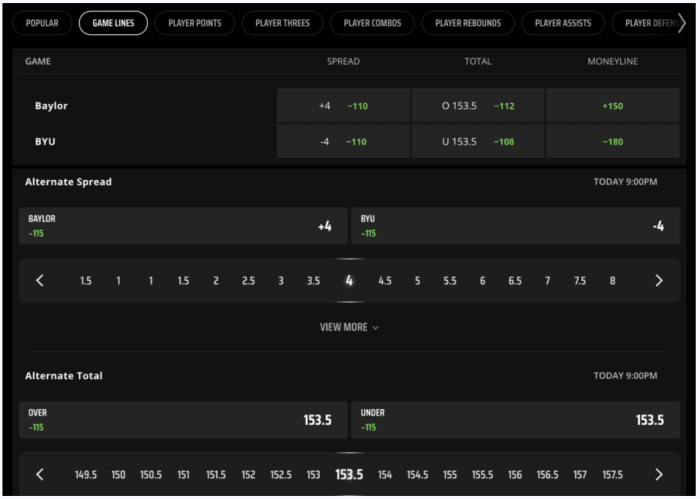Choose 154.5 on alternate total slider
This screenshot has width=700, height=499.
(417, 474)
